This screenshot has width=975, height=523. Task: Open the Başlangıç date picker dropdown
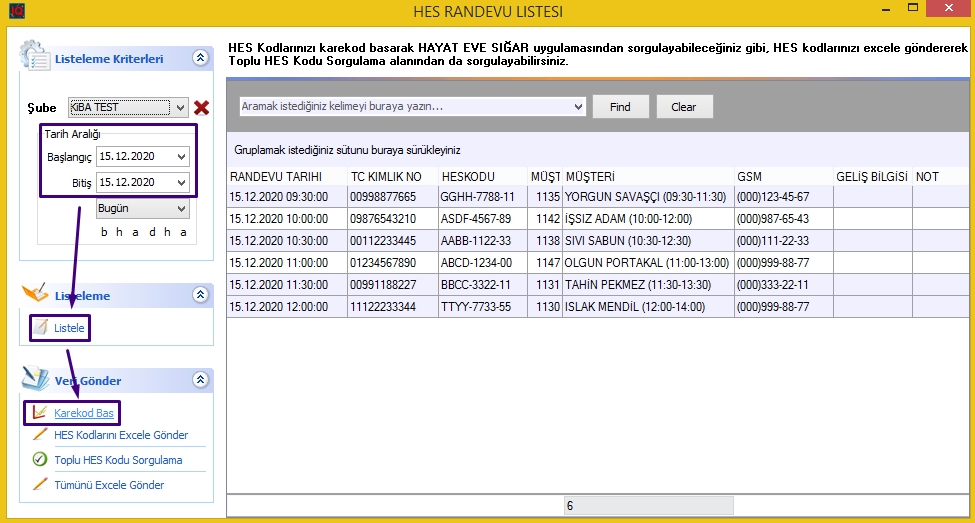[x=181, y=157]
